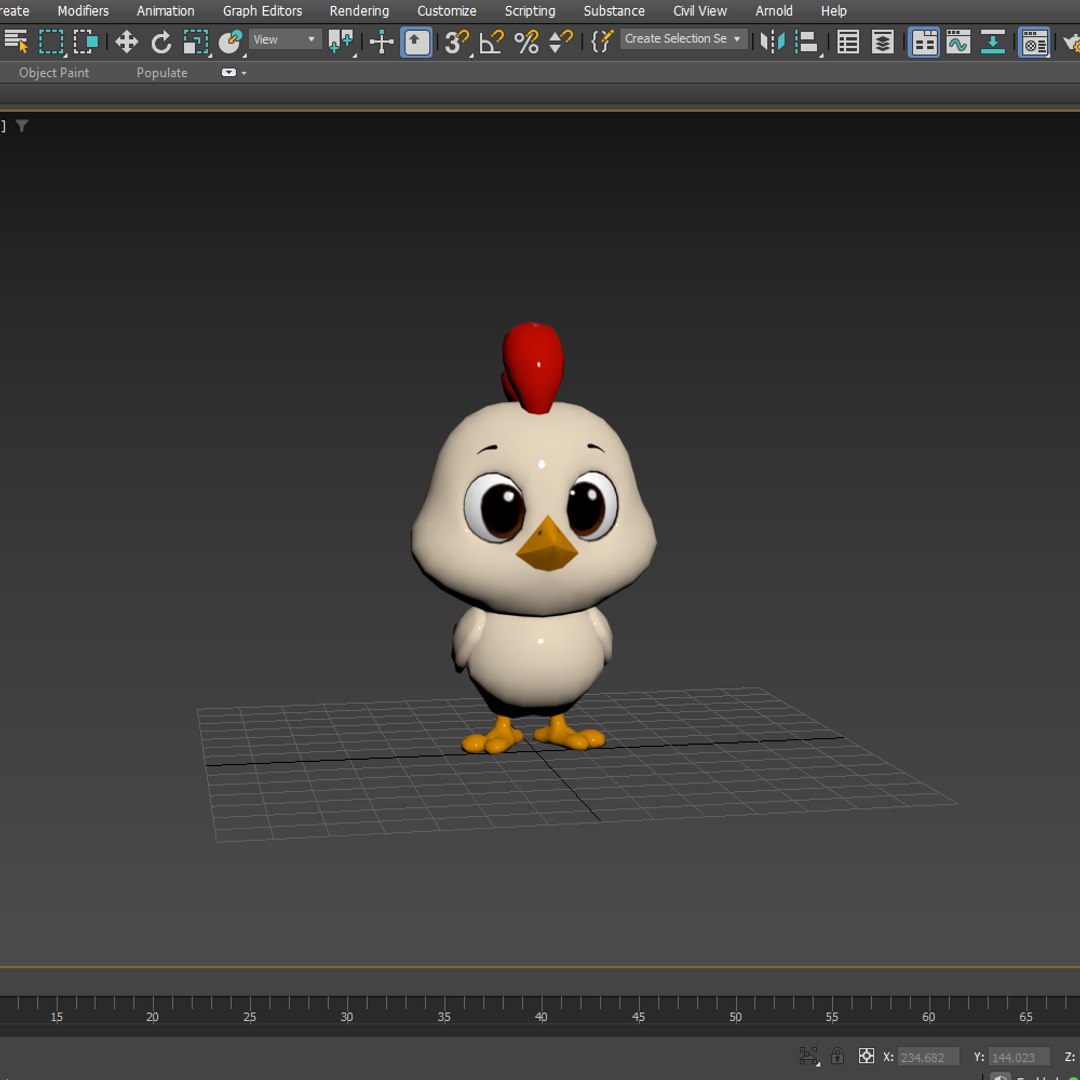Activate the Select and Rotate tool
The height and width of the screenshot is (1080, 1080).
tap(161, 41)
